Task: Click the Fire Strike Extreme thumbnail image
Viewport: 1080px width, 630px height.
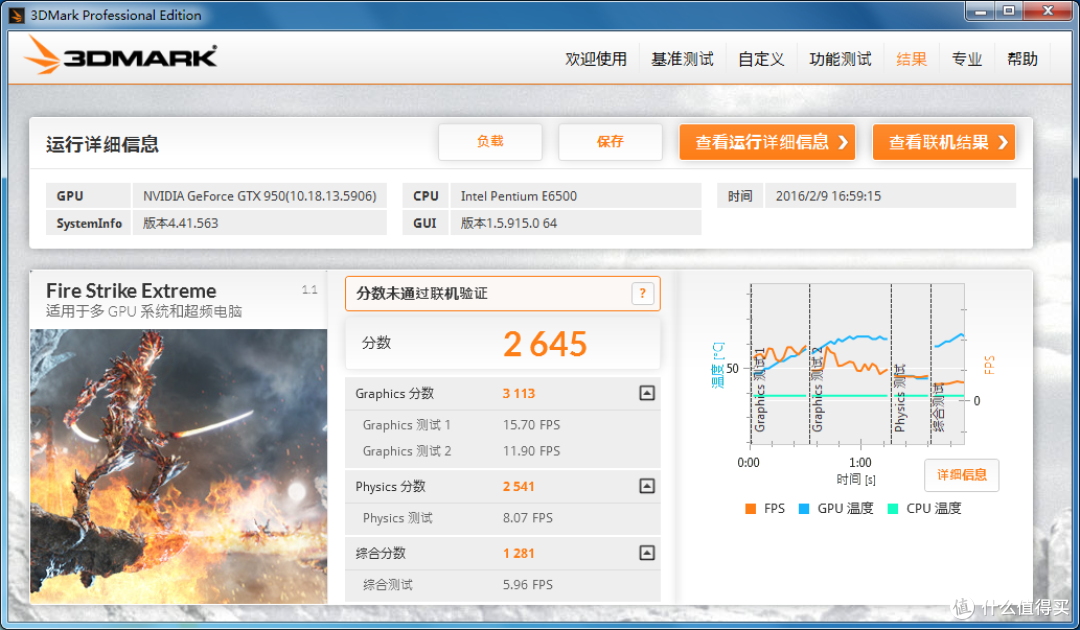Action: (x=178, y=466)
